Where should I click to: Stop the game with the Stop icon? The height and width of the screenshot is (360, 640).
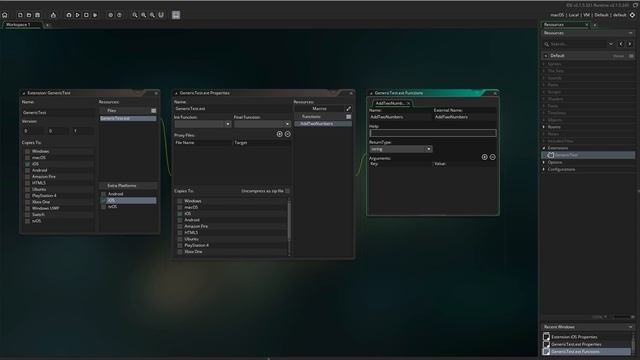(86, 15)
